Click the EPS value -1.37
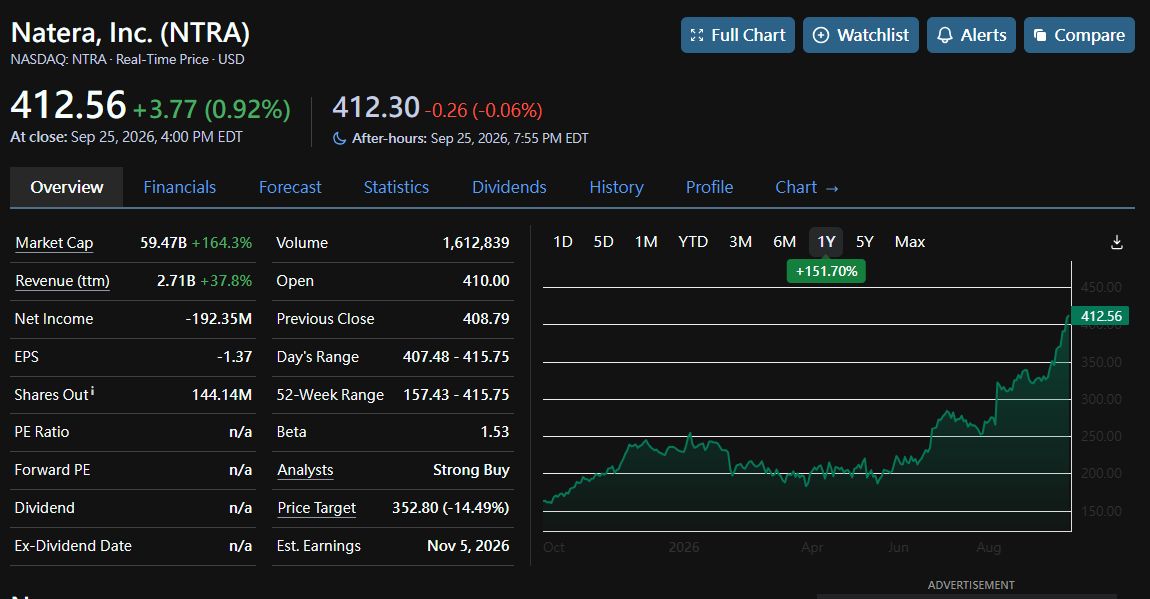 [x=235, y=357]
